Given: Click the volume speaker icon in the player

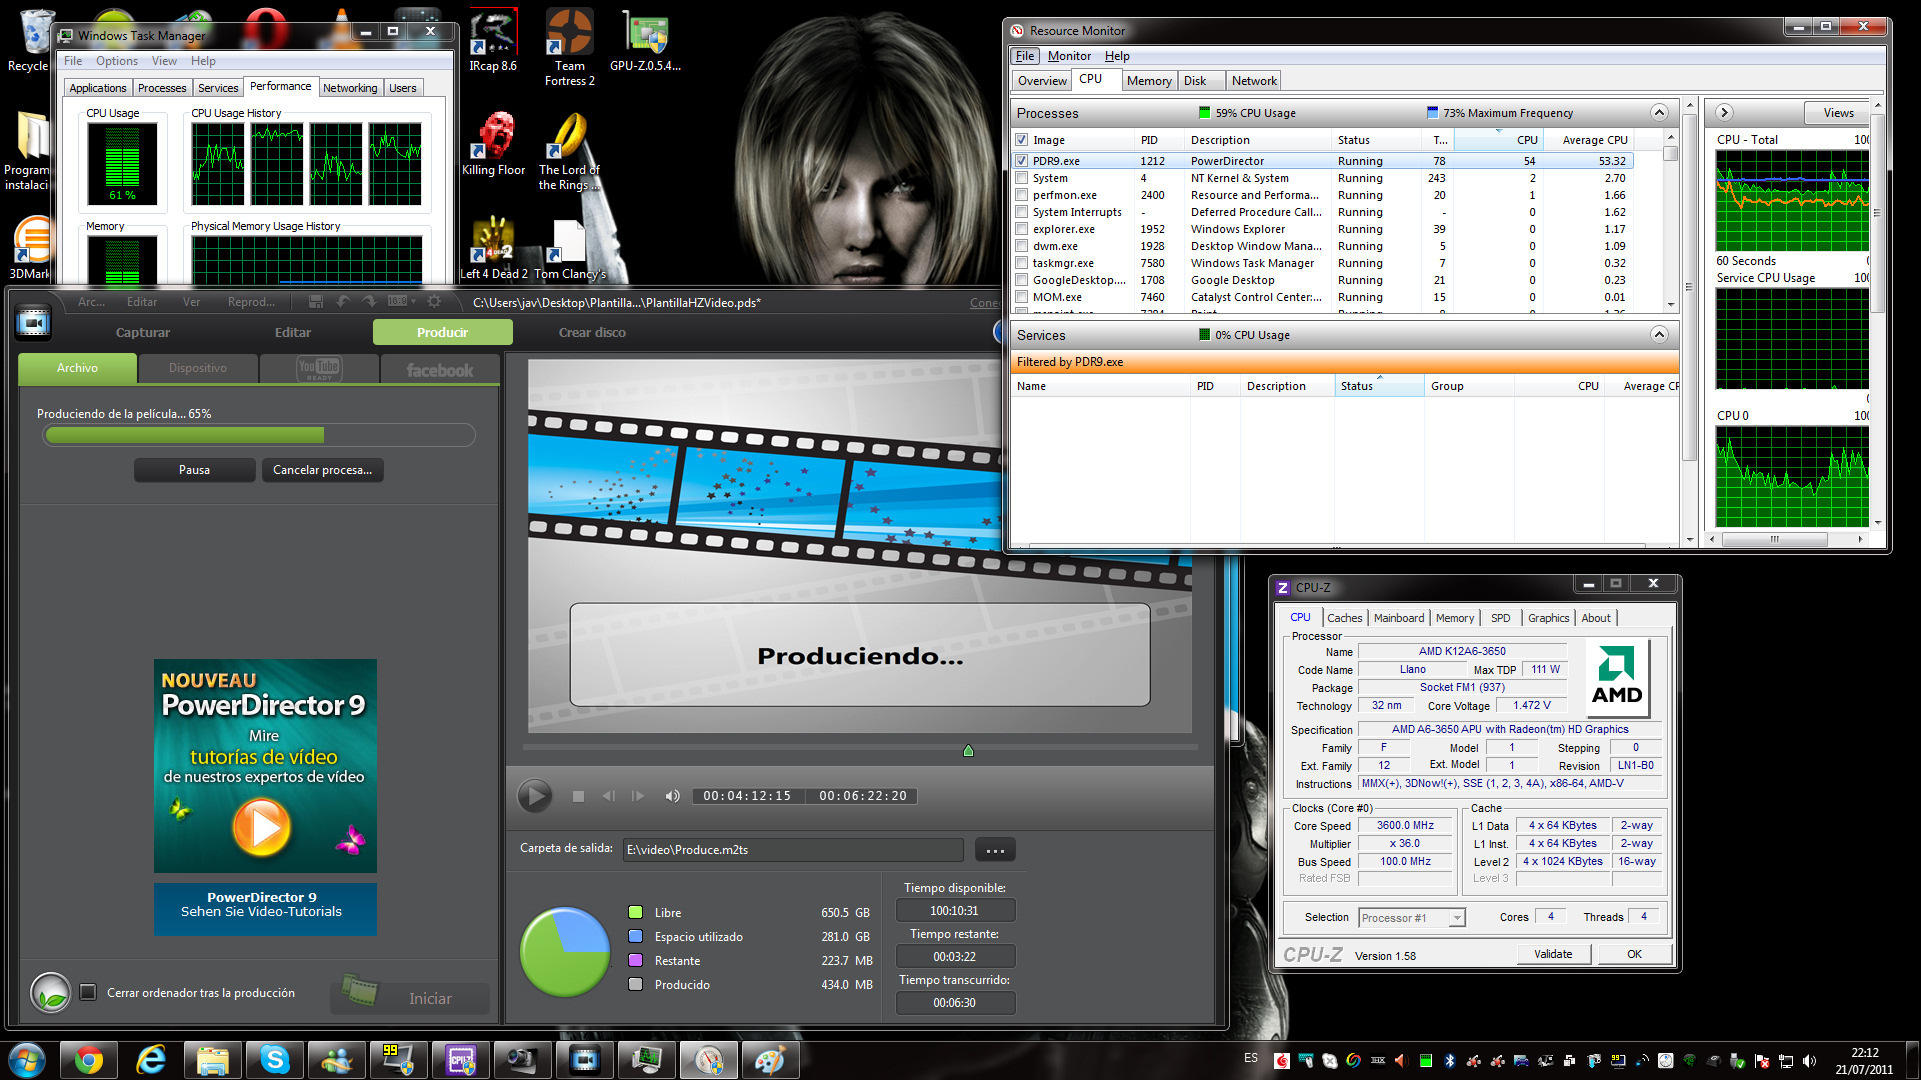Looking at the screenshot, I should click(x=672, y=796).
